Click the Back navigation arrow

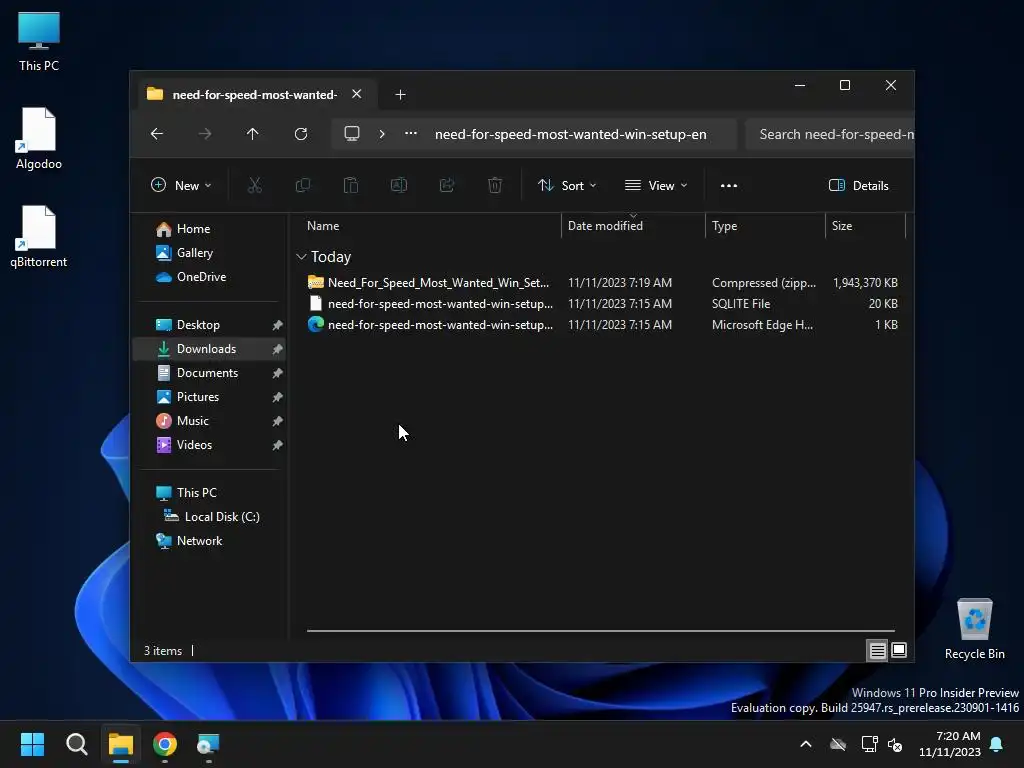[157, 134]
